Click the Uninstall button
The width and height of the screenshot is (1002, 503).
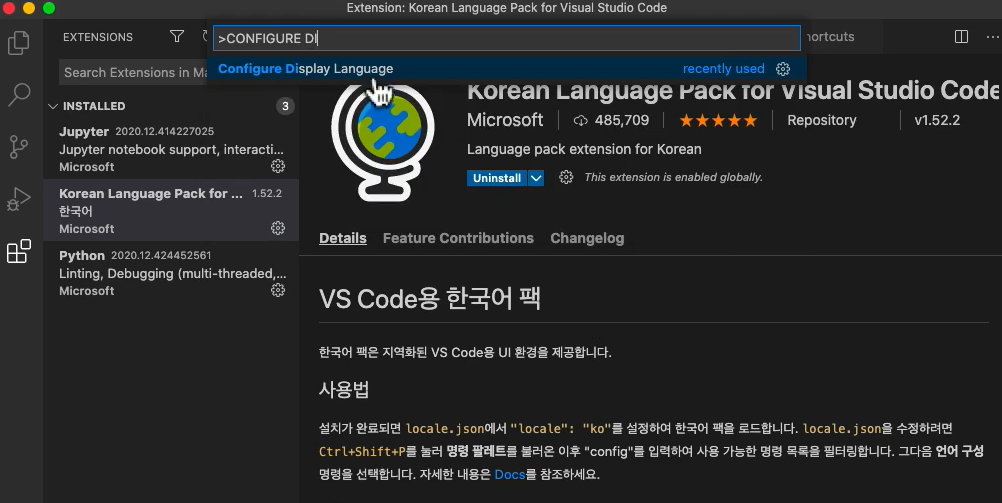(x=497, y=178)
